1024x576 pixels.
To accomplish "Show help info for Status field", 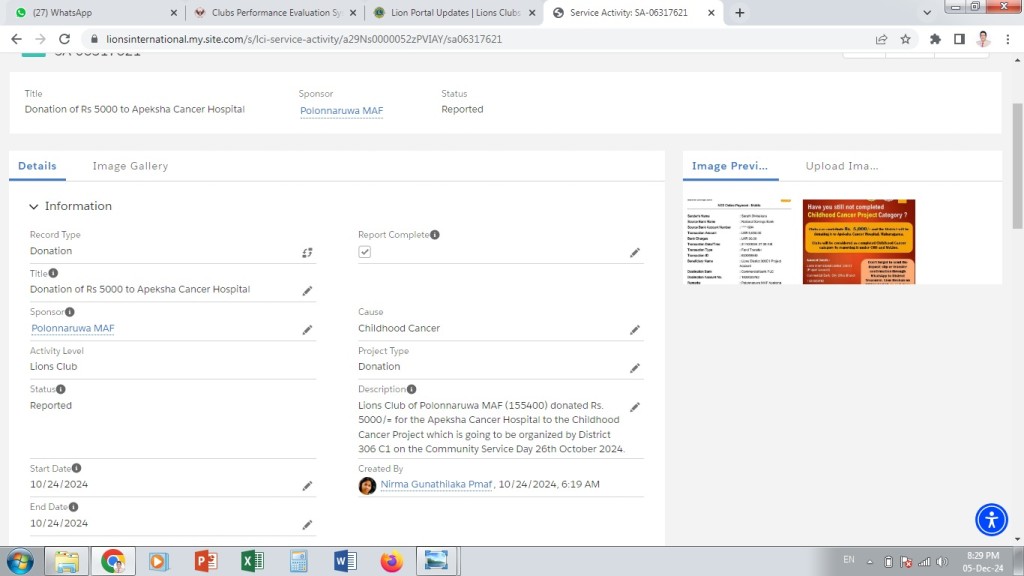I will [x=60, y=389].
